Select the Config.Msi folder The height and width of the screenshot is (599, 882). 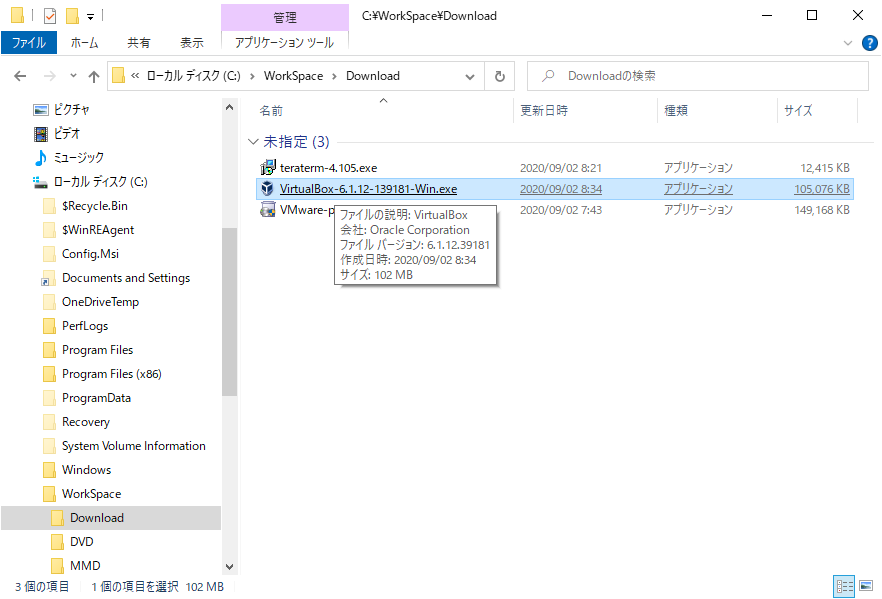click(x=90, y=254)
